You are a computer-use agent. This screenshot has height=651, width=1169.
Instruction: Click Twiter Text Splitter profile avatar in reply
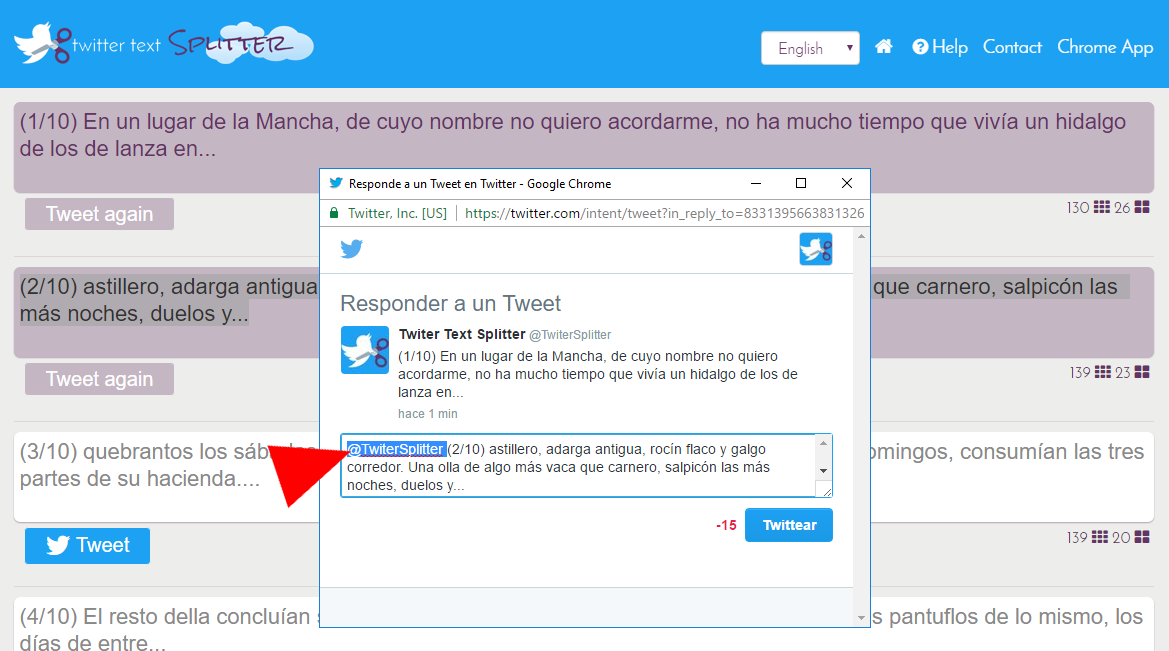tap(365, 350)
